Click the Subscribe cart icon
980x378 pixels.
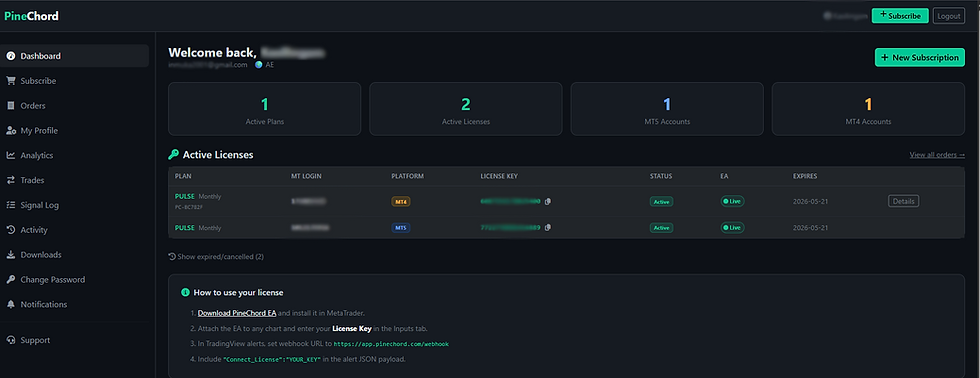coord(11,81)
